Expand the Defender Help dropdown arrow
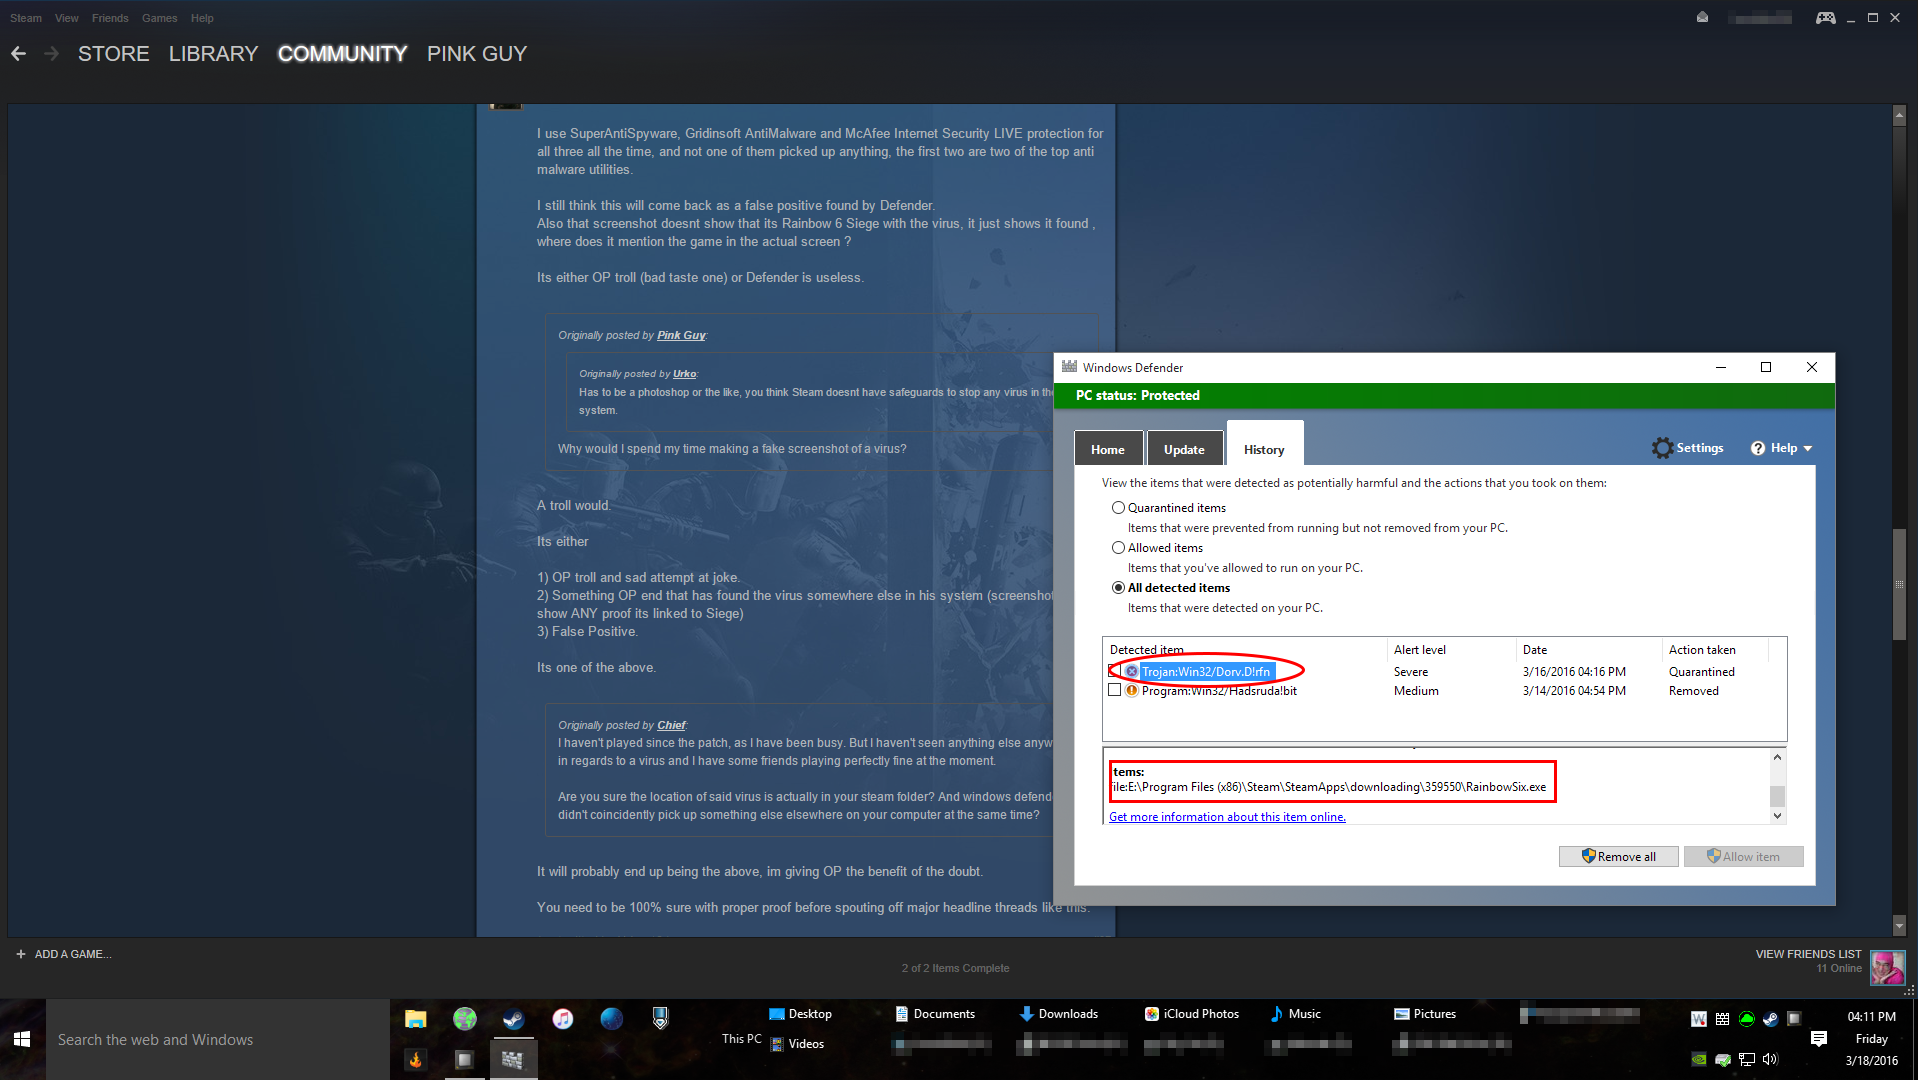This screenshot has height=1080, width=1918. click(x=1808, y=449)
